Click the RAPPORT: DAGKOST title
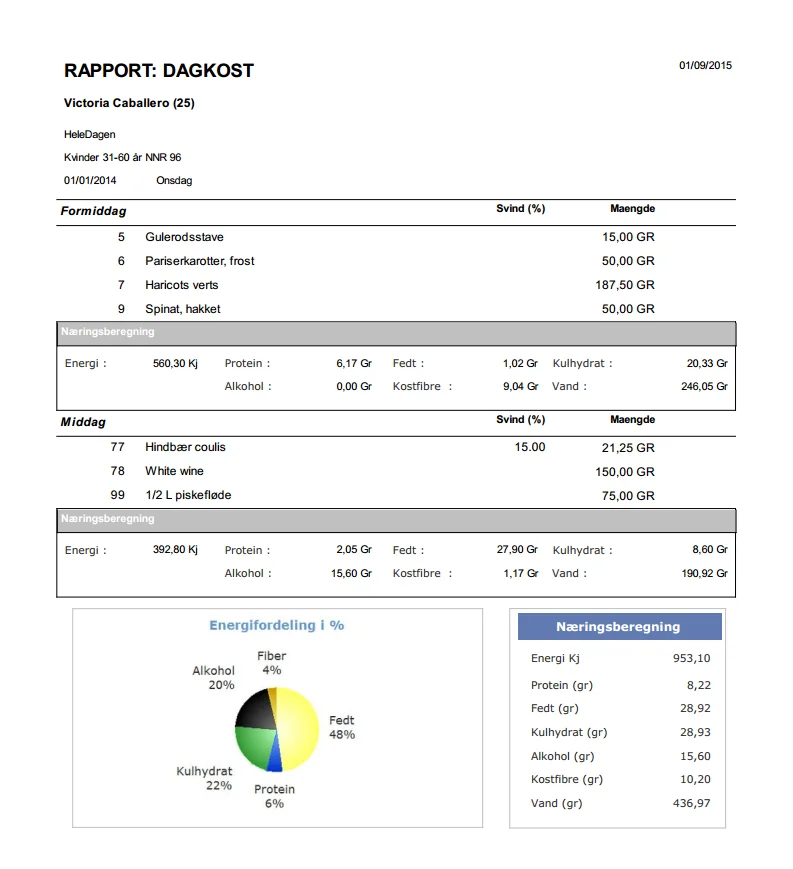 click(159, 71)
